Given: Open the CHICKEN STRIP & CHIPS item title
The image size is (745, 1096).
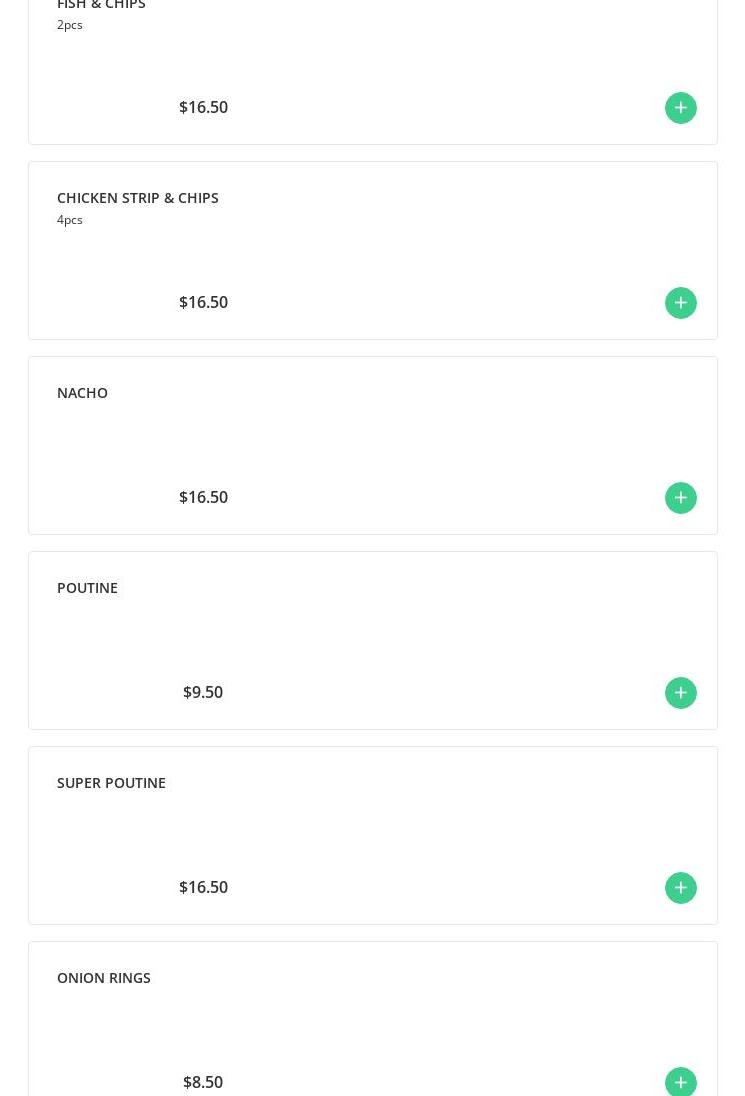Looking at the screenshot, I should tap(138, 198).
